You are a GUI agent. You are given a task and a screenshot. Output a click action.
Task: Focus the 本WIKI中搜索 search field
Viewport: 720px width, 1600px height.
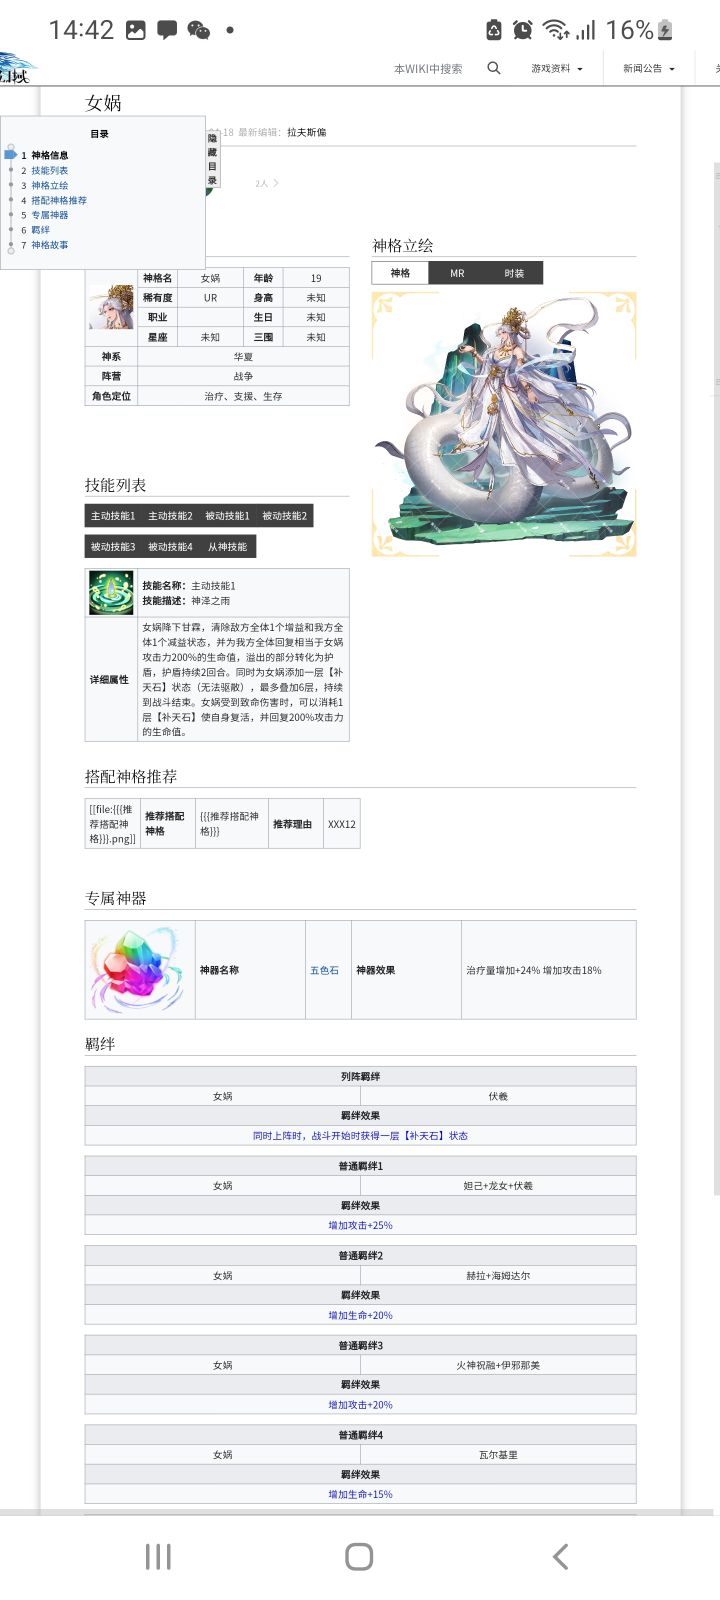(428, 69)
